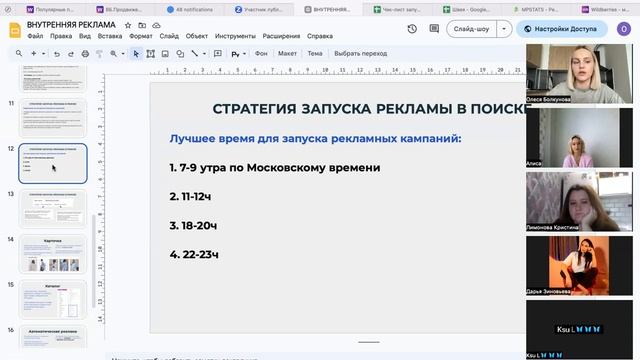The image size is (640, 360).
Task: Select the Ksu L participant video tile
Action: pos(579,330)
